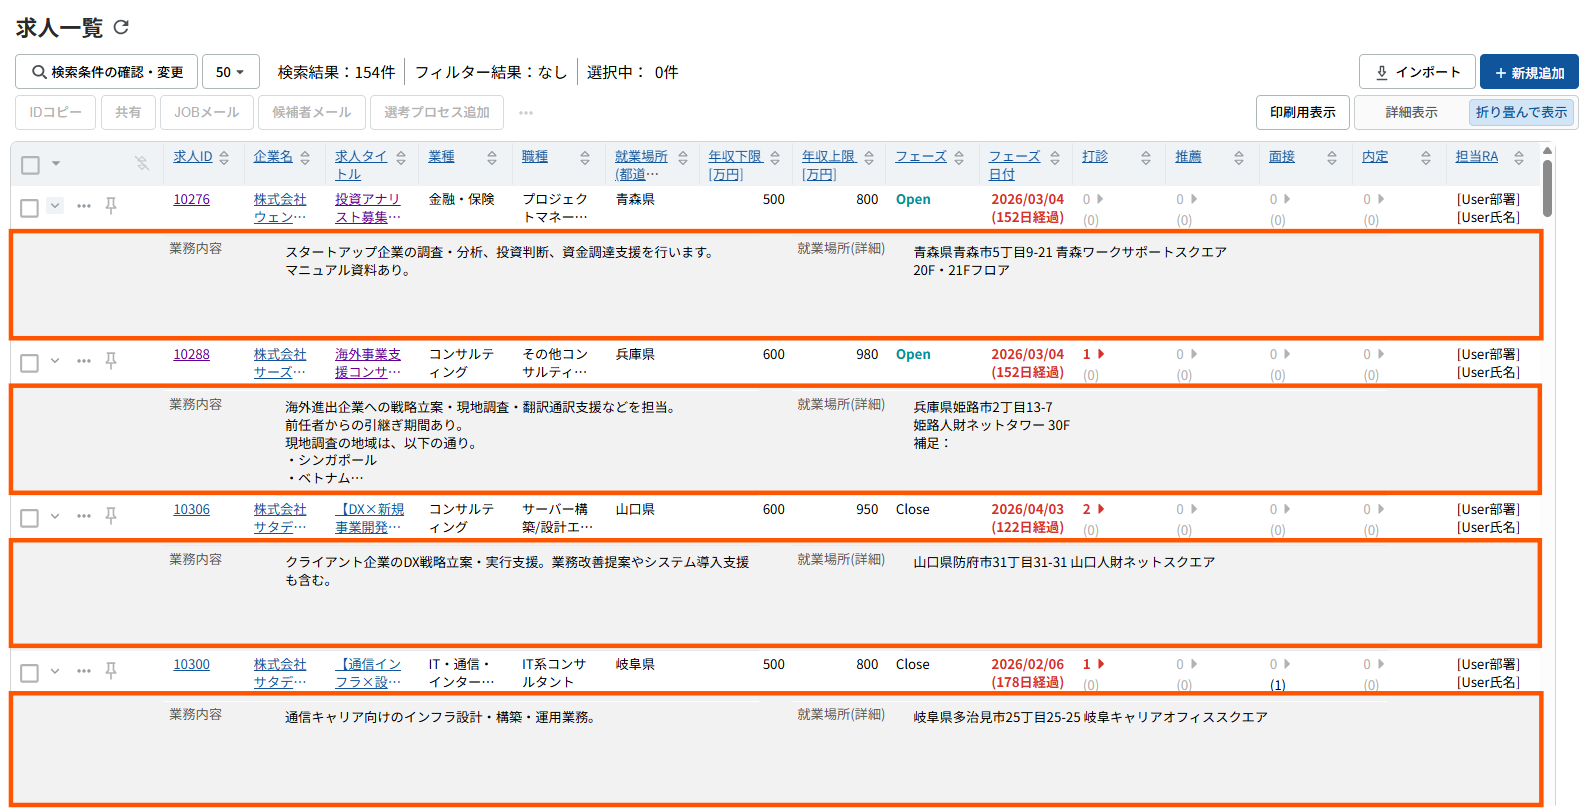Click the フェーズ column header

point(920,156)
